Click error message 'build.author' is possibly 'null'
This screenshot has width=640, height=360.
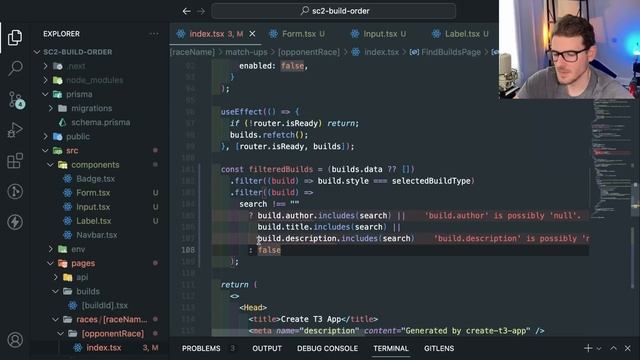(503, 216)
